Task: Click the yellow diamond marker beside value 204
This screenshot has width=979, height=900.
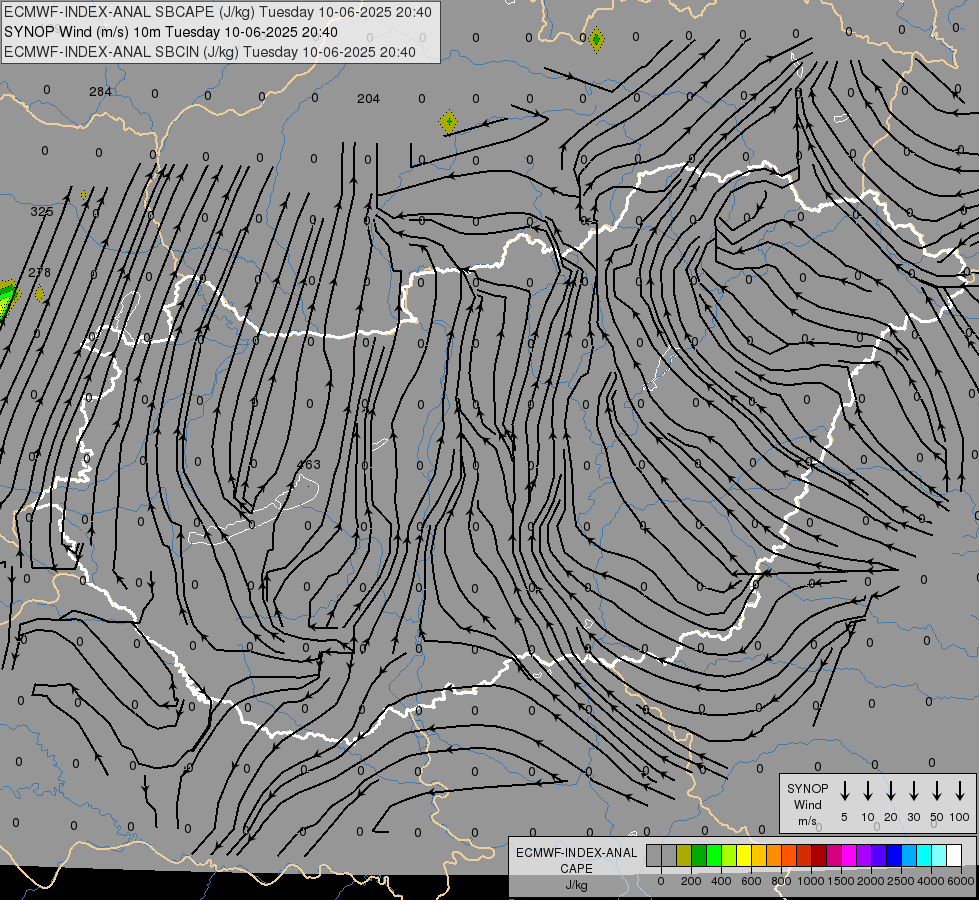Action: click(448, 122)
